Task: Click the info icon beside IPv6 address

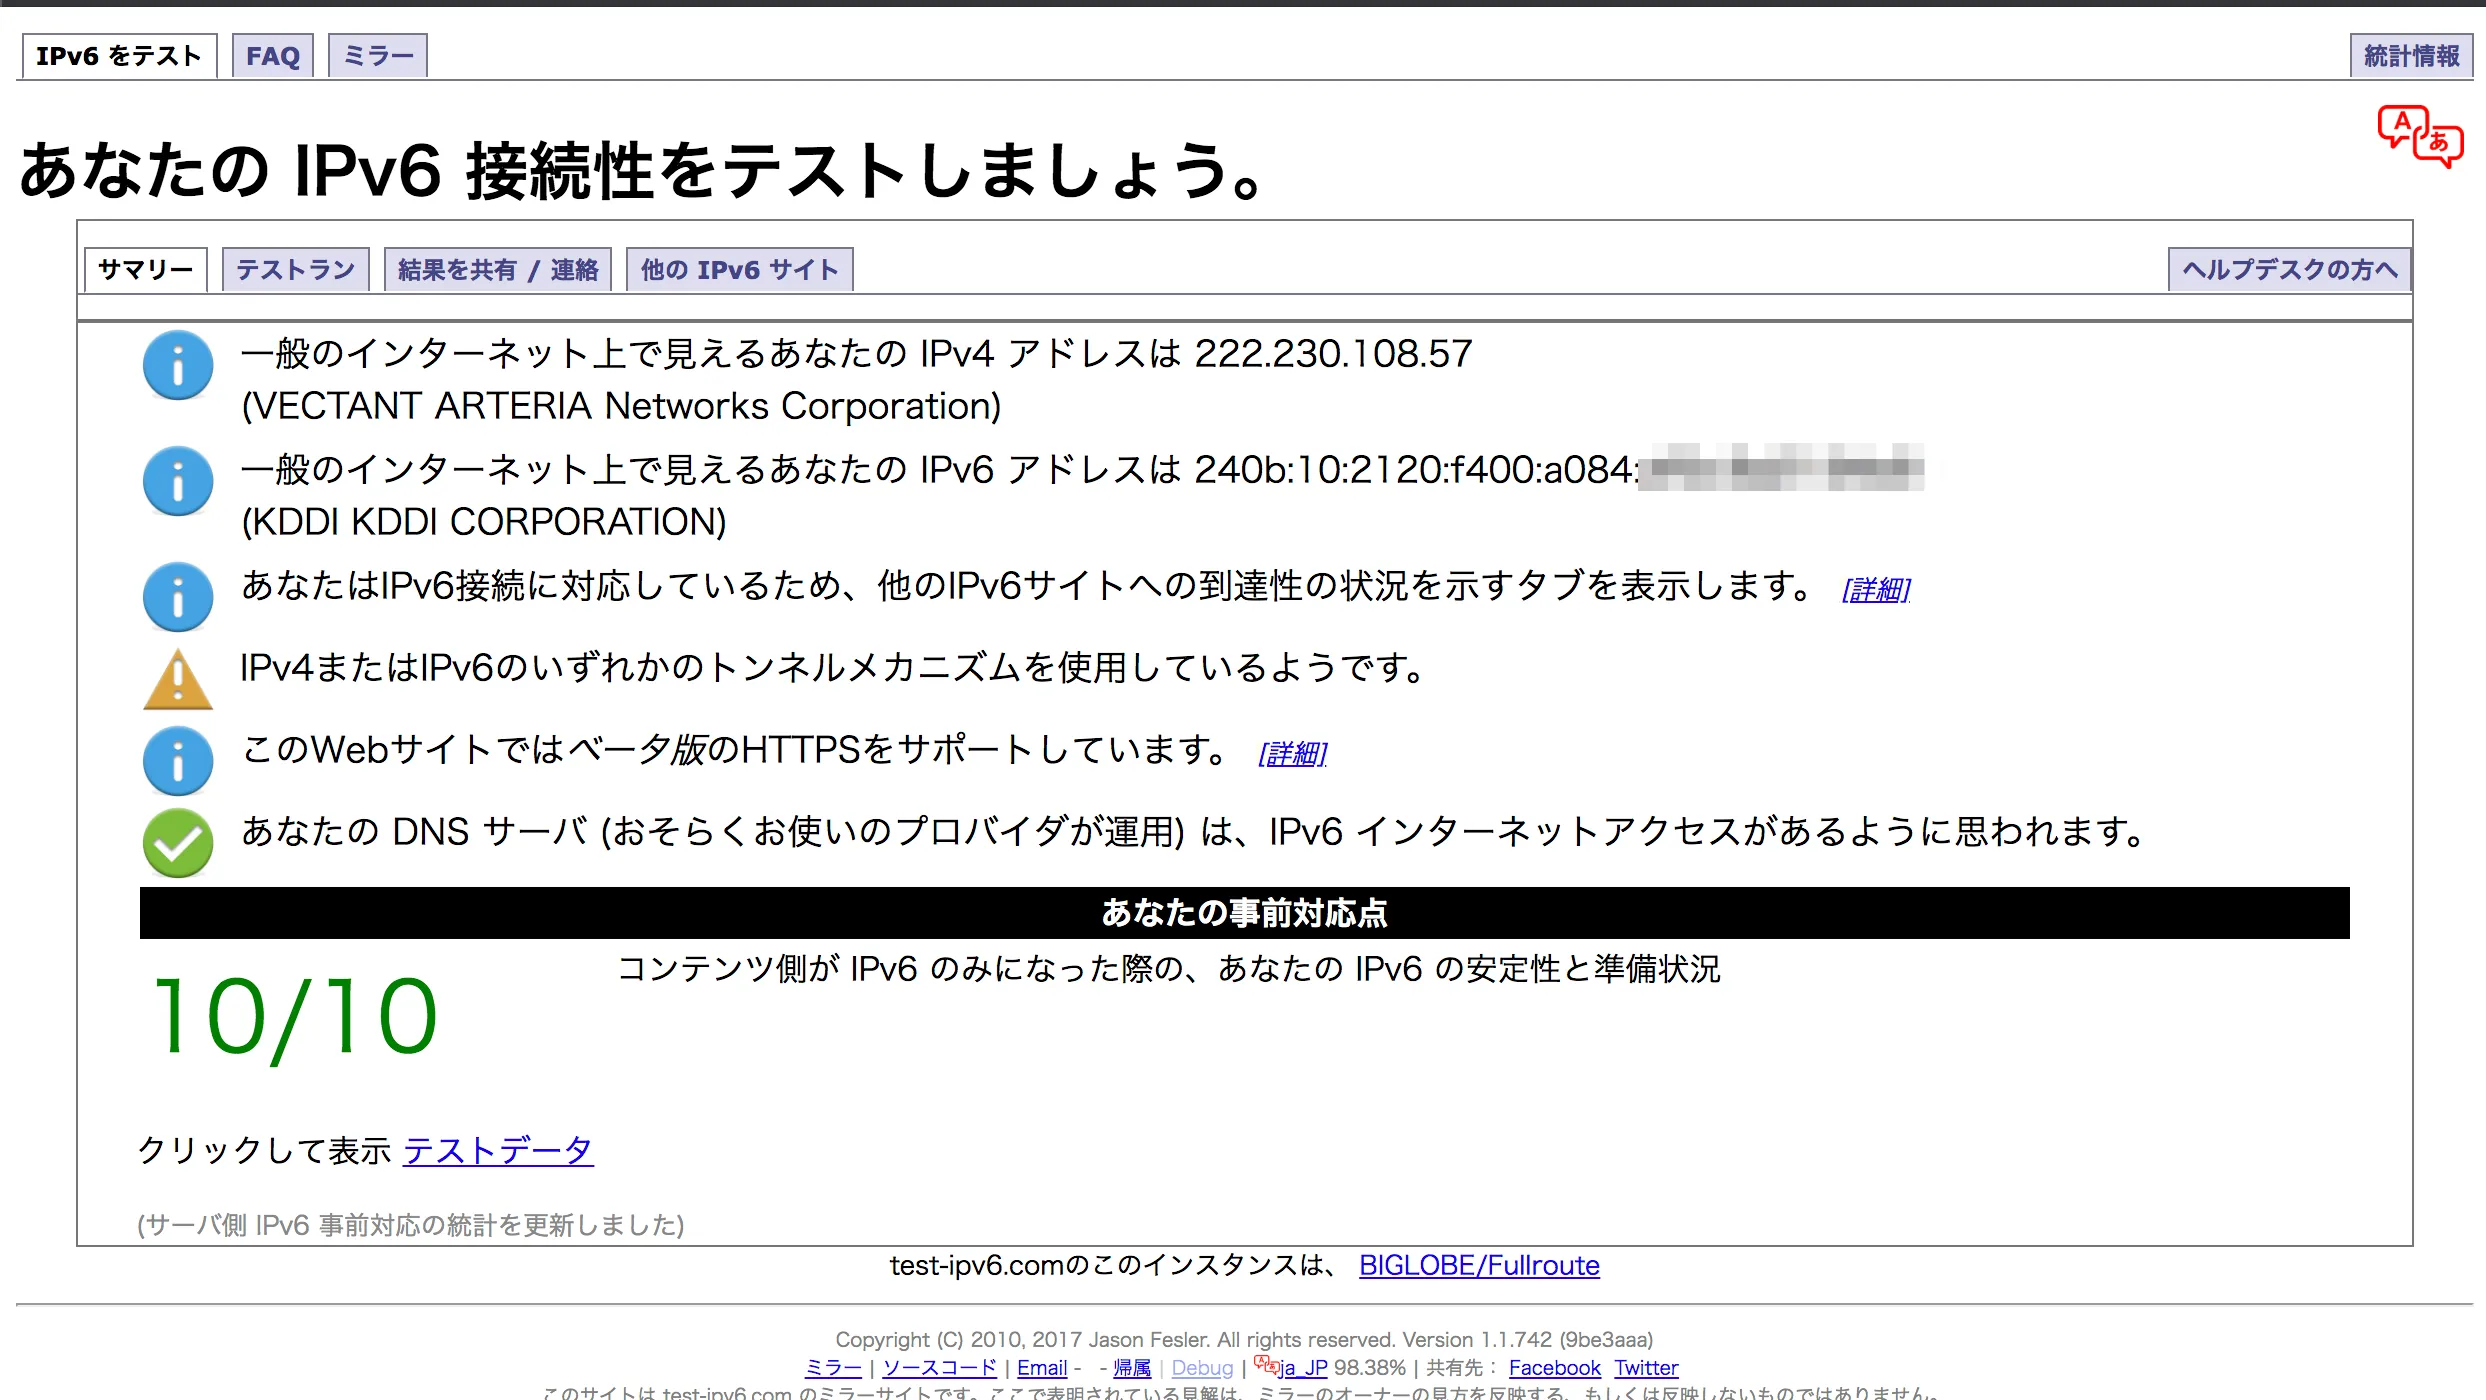Action: [x=178, y=481]
